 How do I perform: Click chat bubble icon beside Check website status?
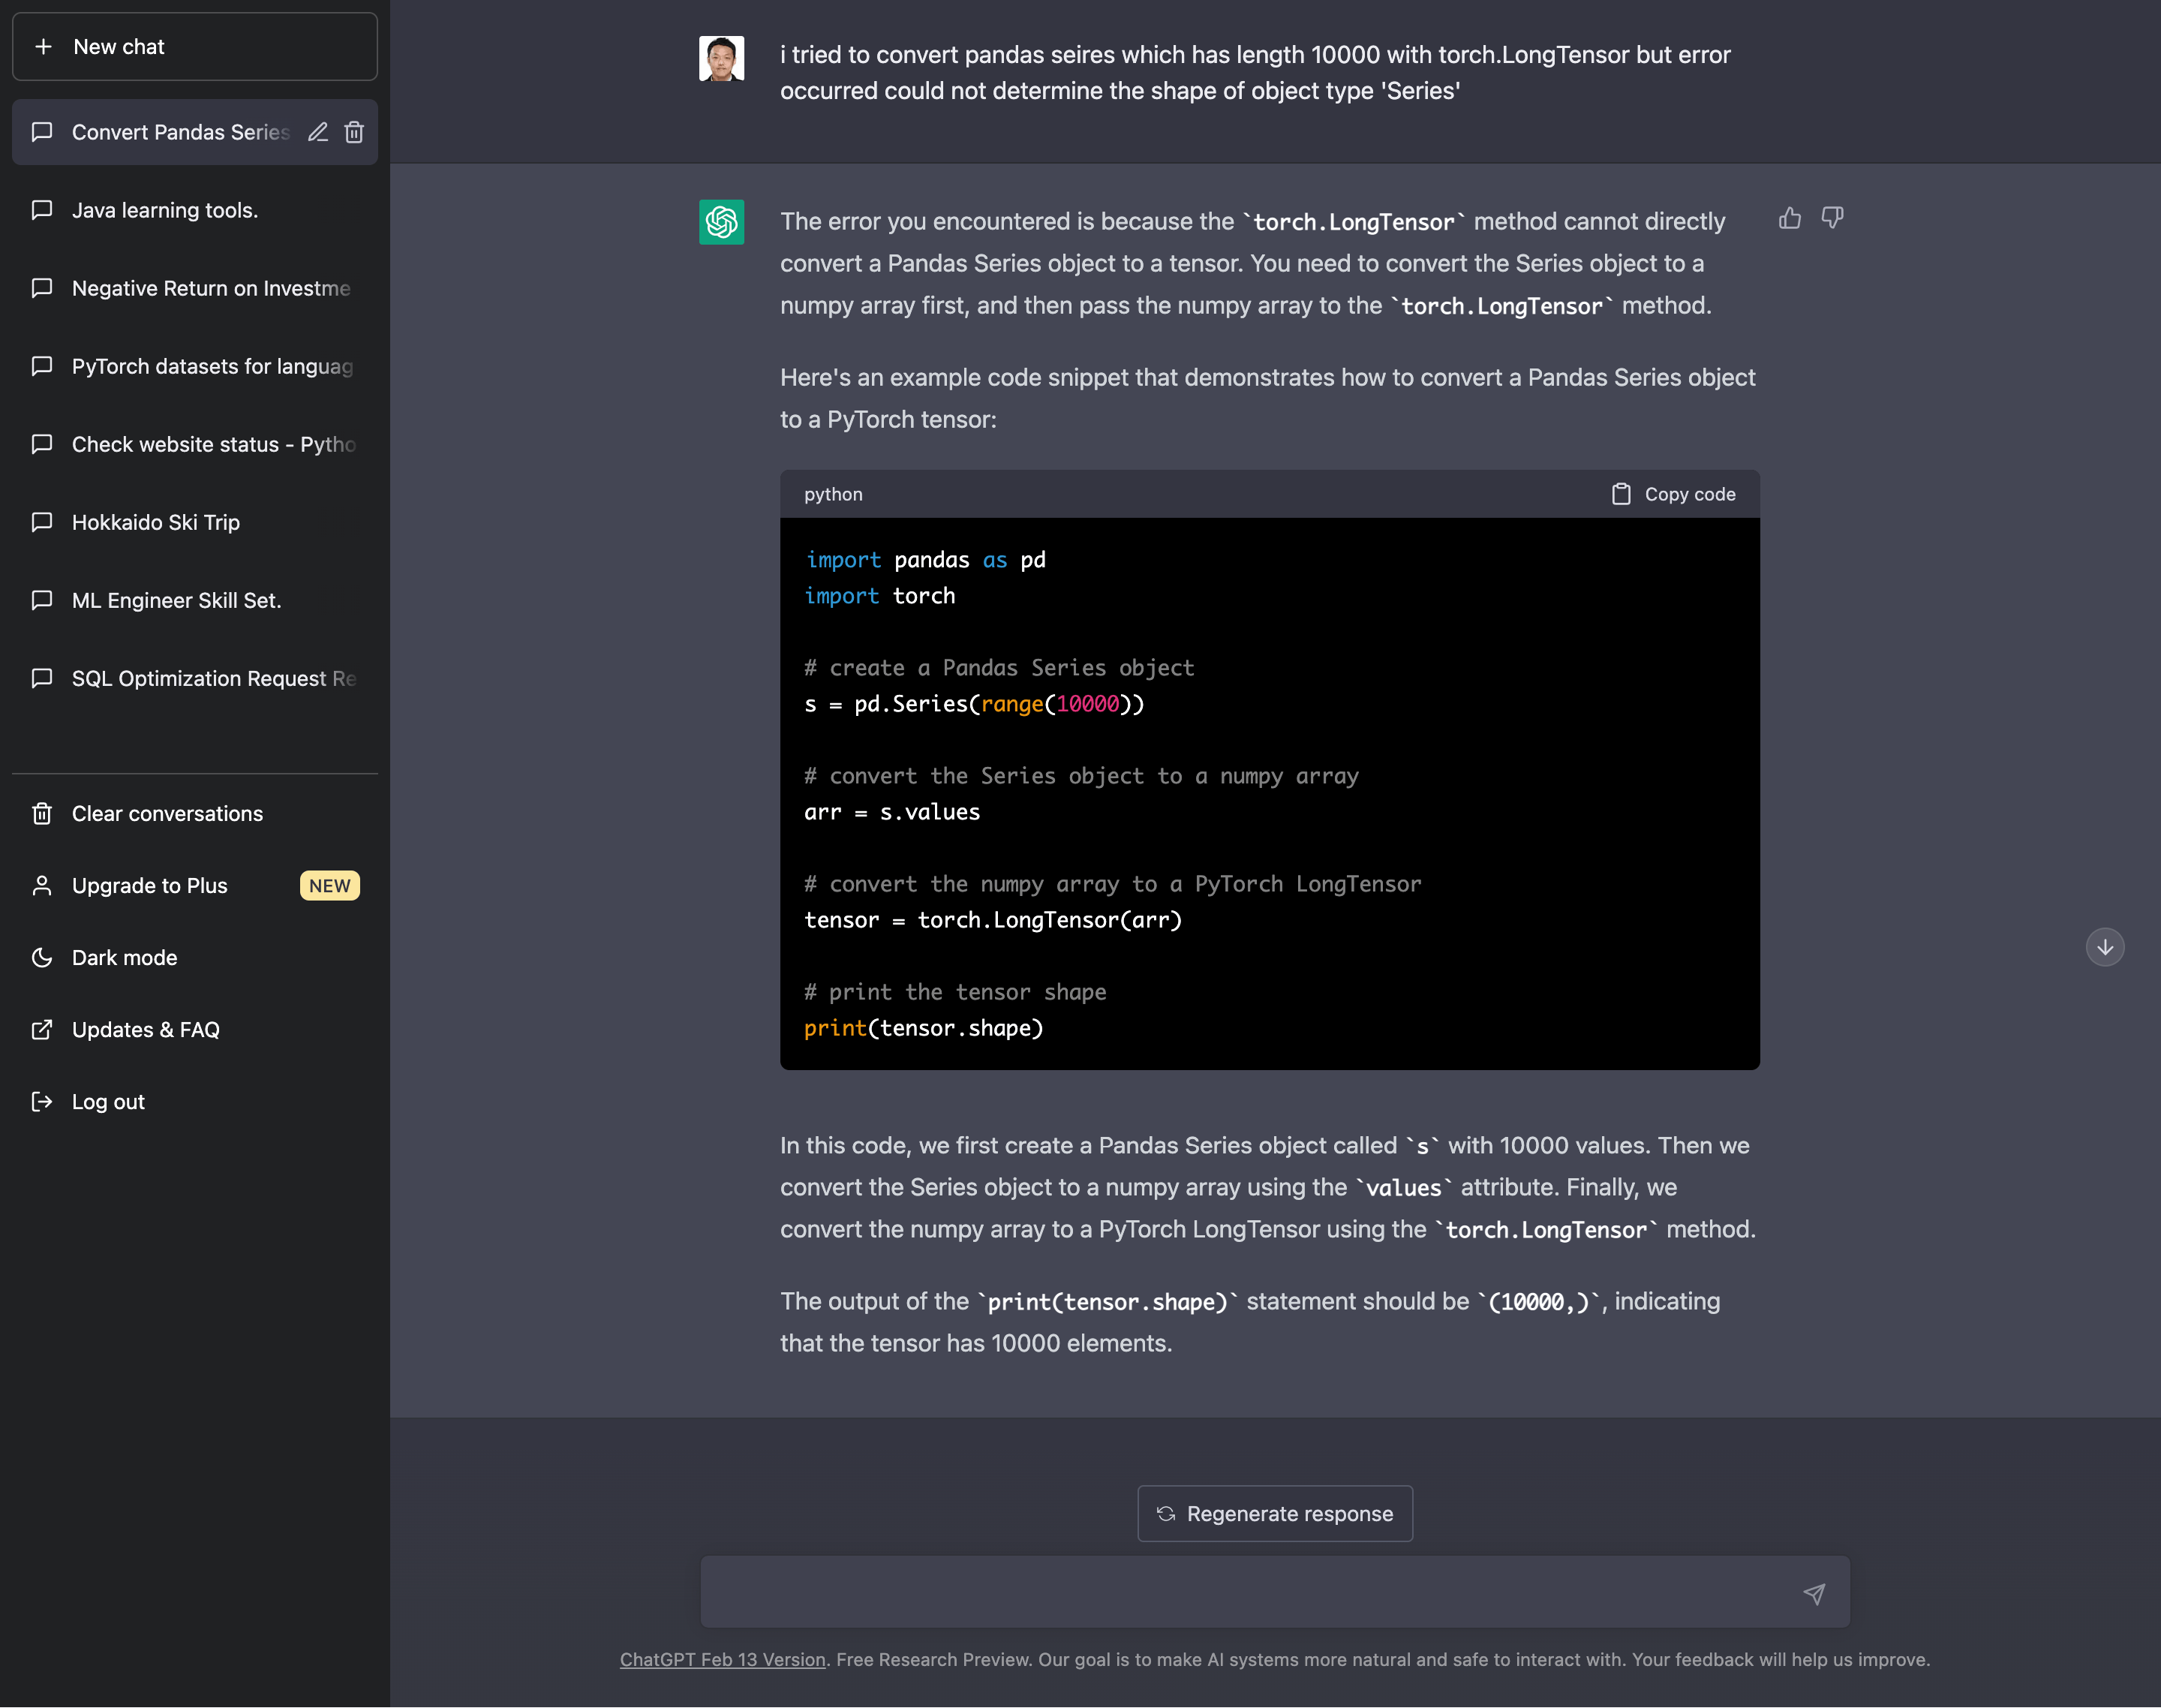pos(42,444)
